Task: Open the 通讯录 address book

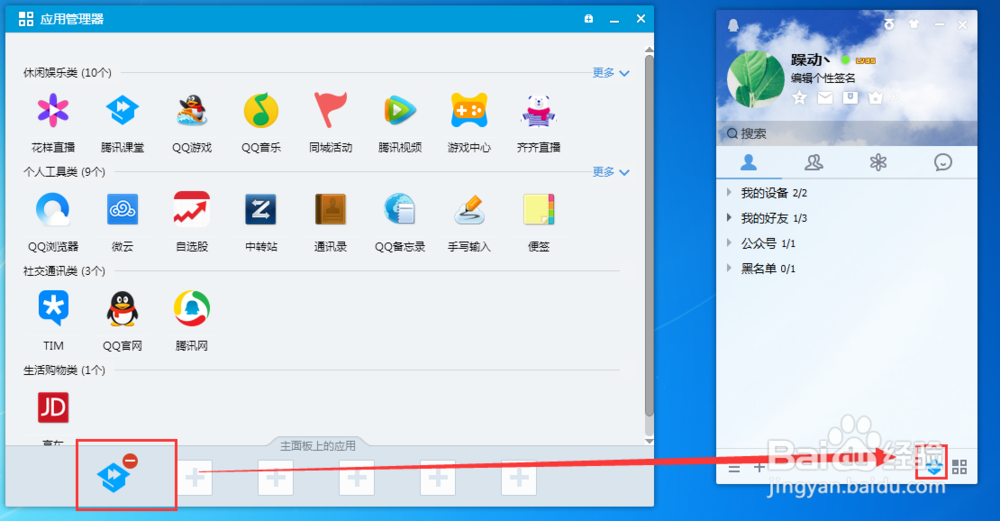Action: 330,210
